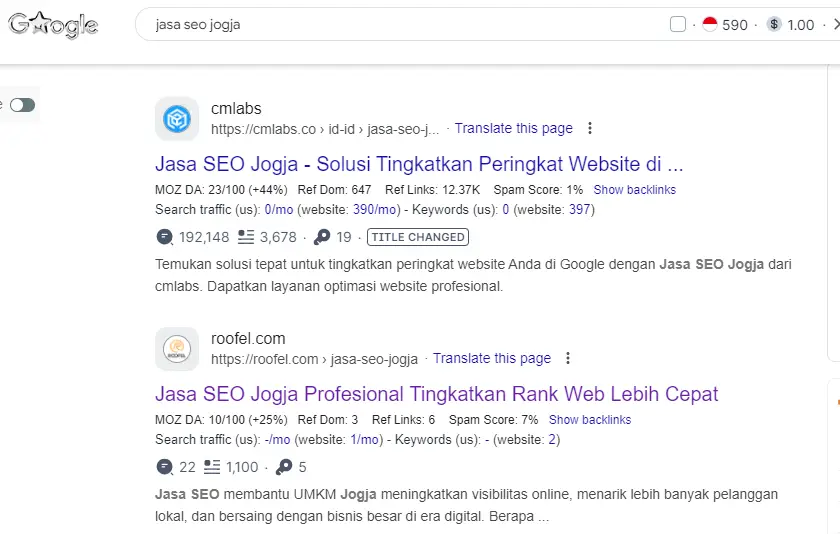This screenshot has width=840, height=534.
Task: Click Show backlinks for roofel.com result
Action: (590, 420)
